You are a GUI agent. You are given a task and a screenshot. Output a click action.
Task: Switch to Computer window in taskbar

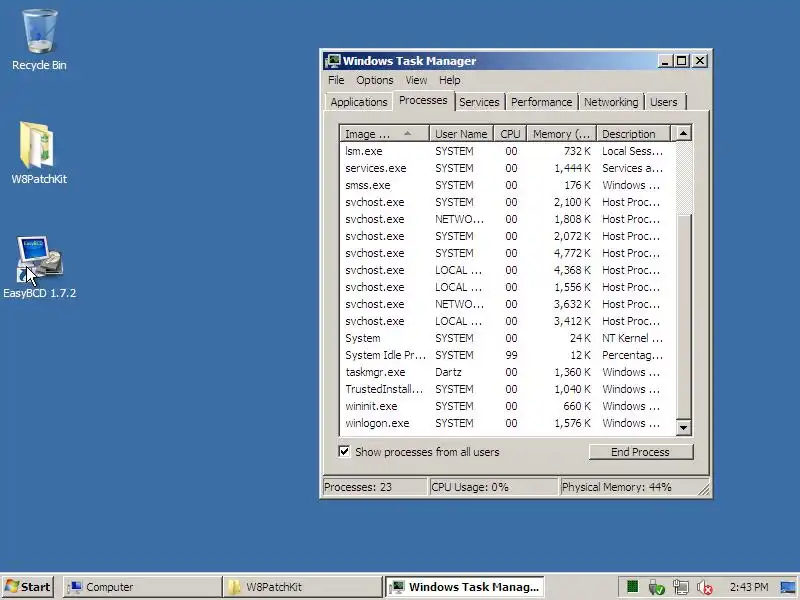coord(142,587)
